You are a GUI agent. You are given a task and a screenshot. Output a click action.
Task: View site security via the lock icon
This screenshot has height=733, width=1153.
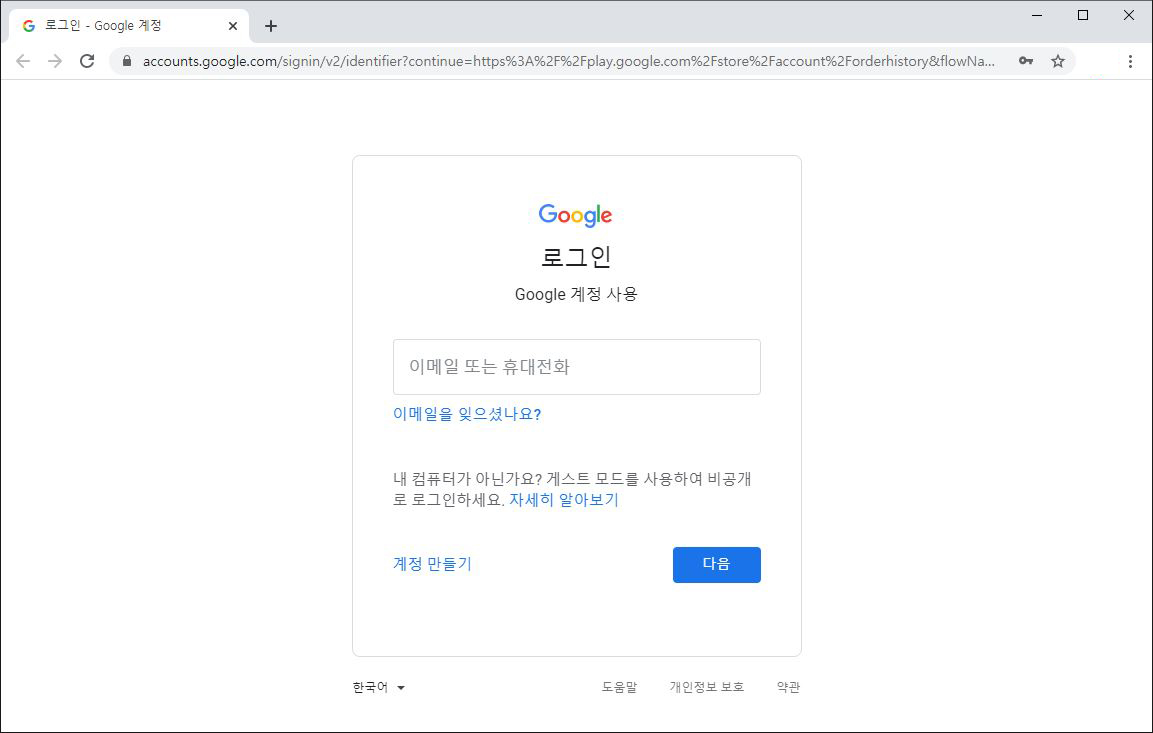(126, 61)
